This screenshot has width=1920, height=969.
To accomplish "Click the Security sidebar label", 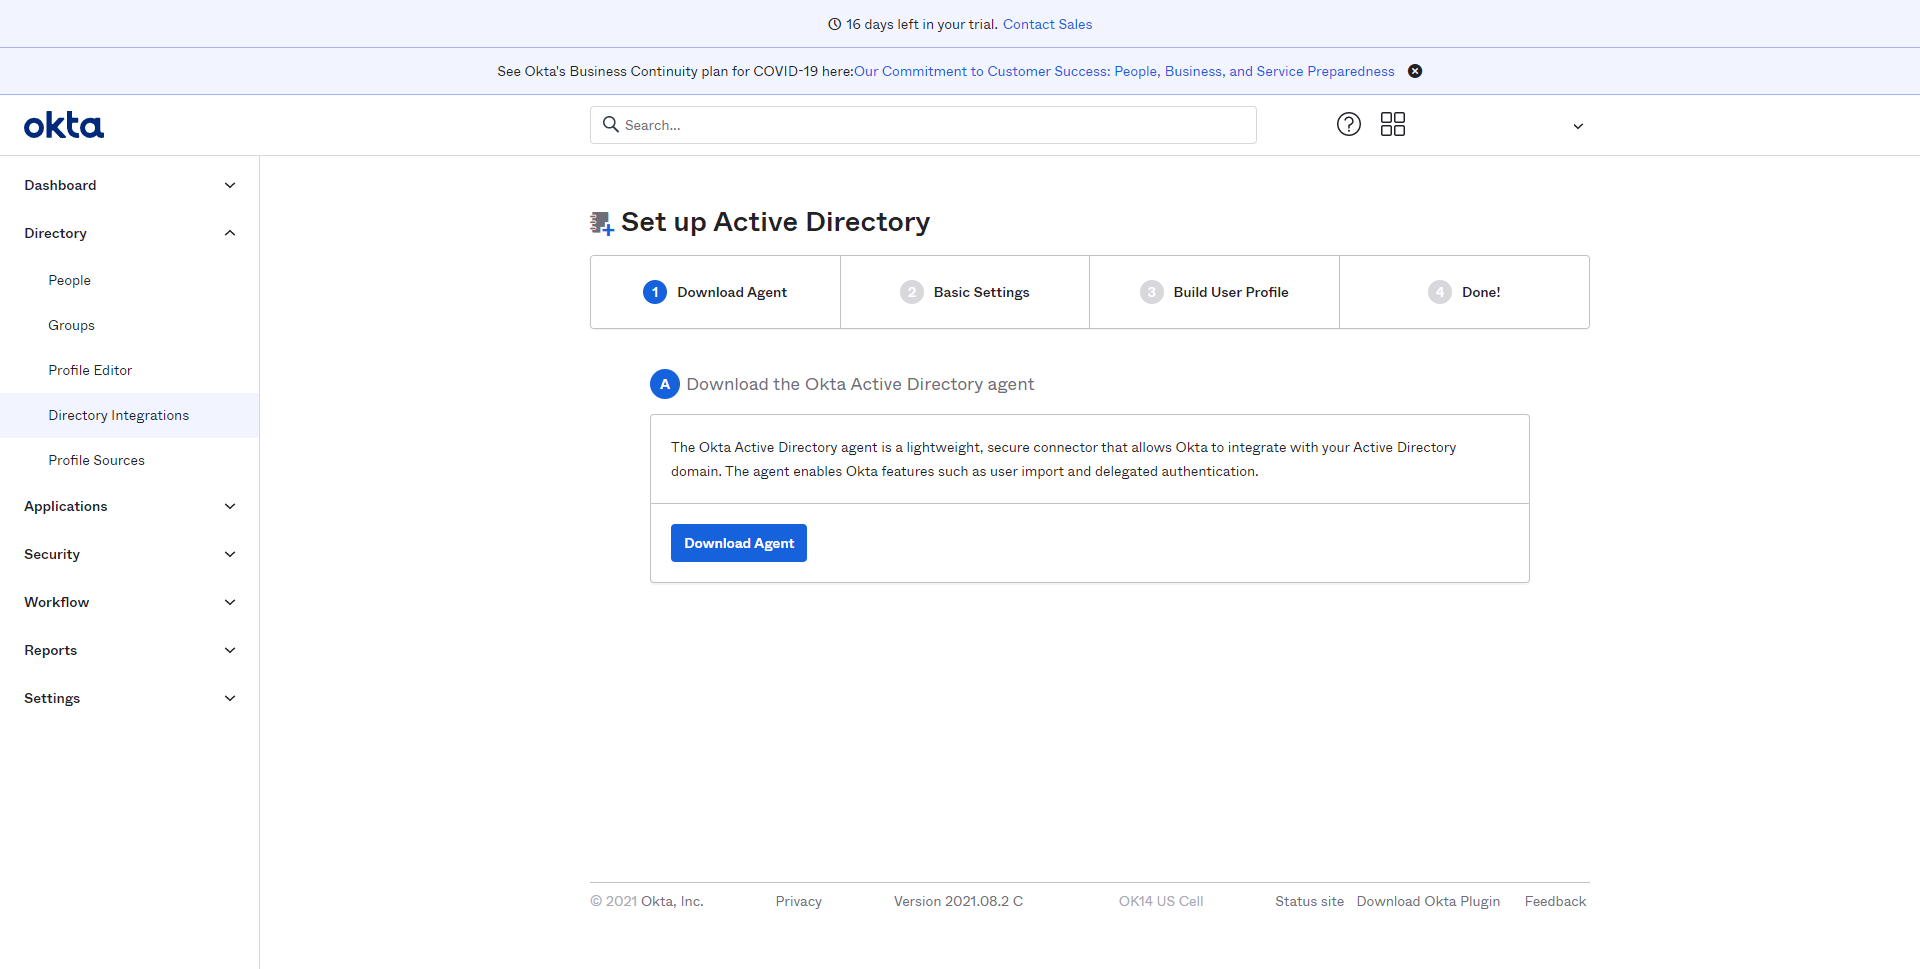I will click(x=52, y=554).
